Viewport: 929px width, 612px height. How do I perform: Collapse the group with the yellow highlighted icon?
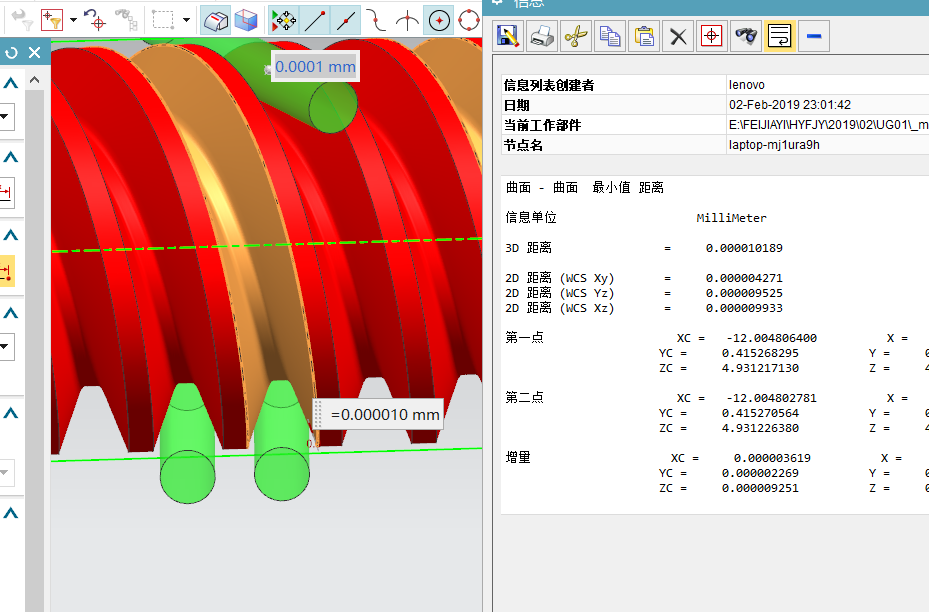click(11, 235)
